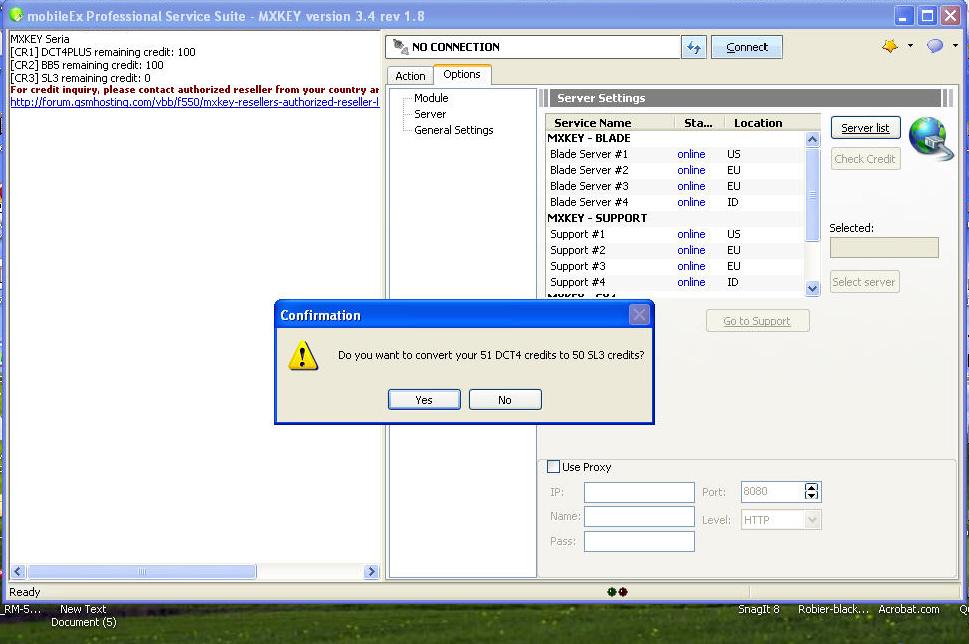The height and width of the screenshot is (644, 969).
Task: Open the dropdown arrow beside the chat bubble
Action: 955,46
